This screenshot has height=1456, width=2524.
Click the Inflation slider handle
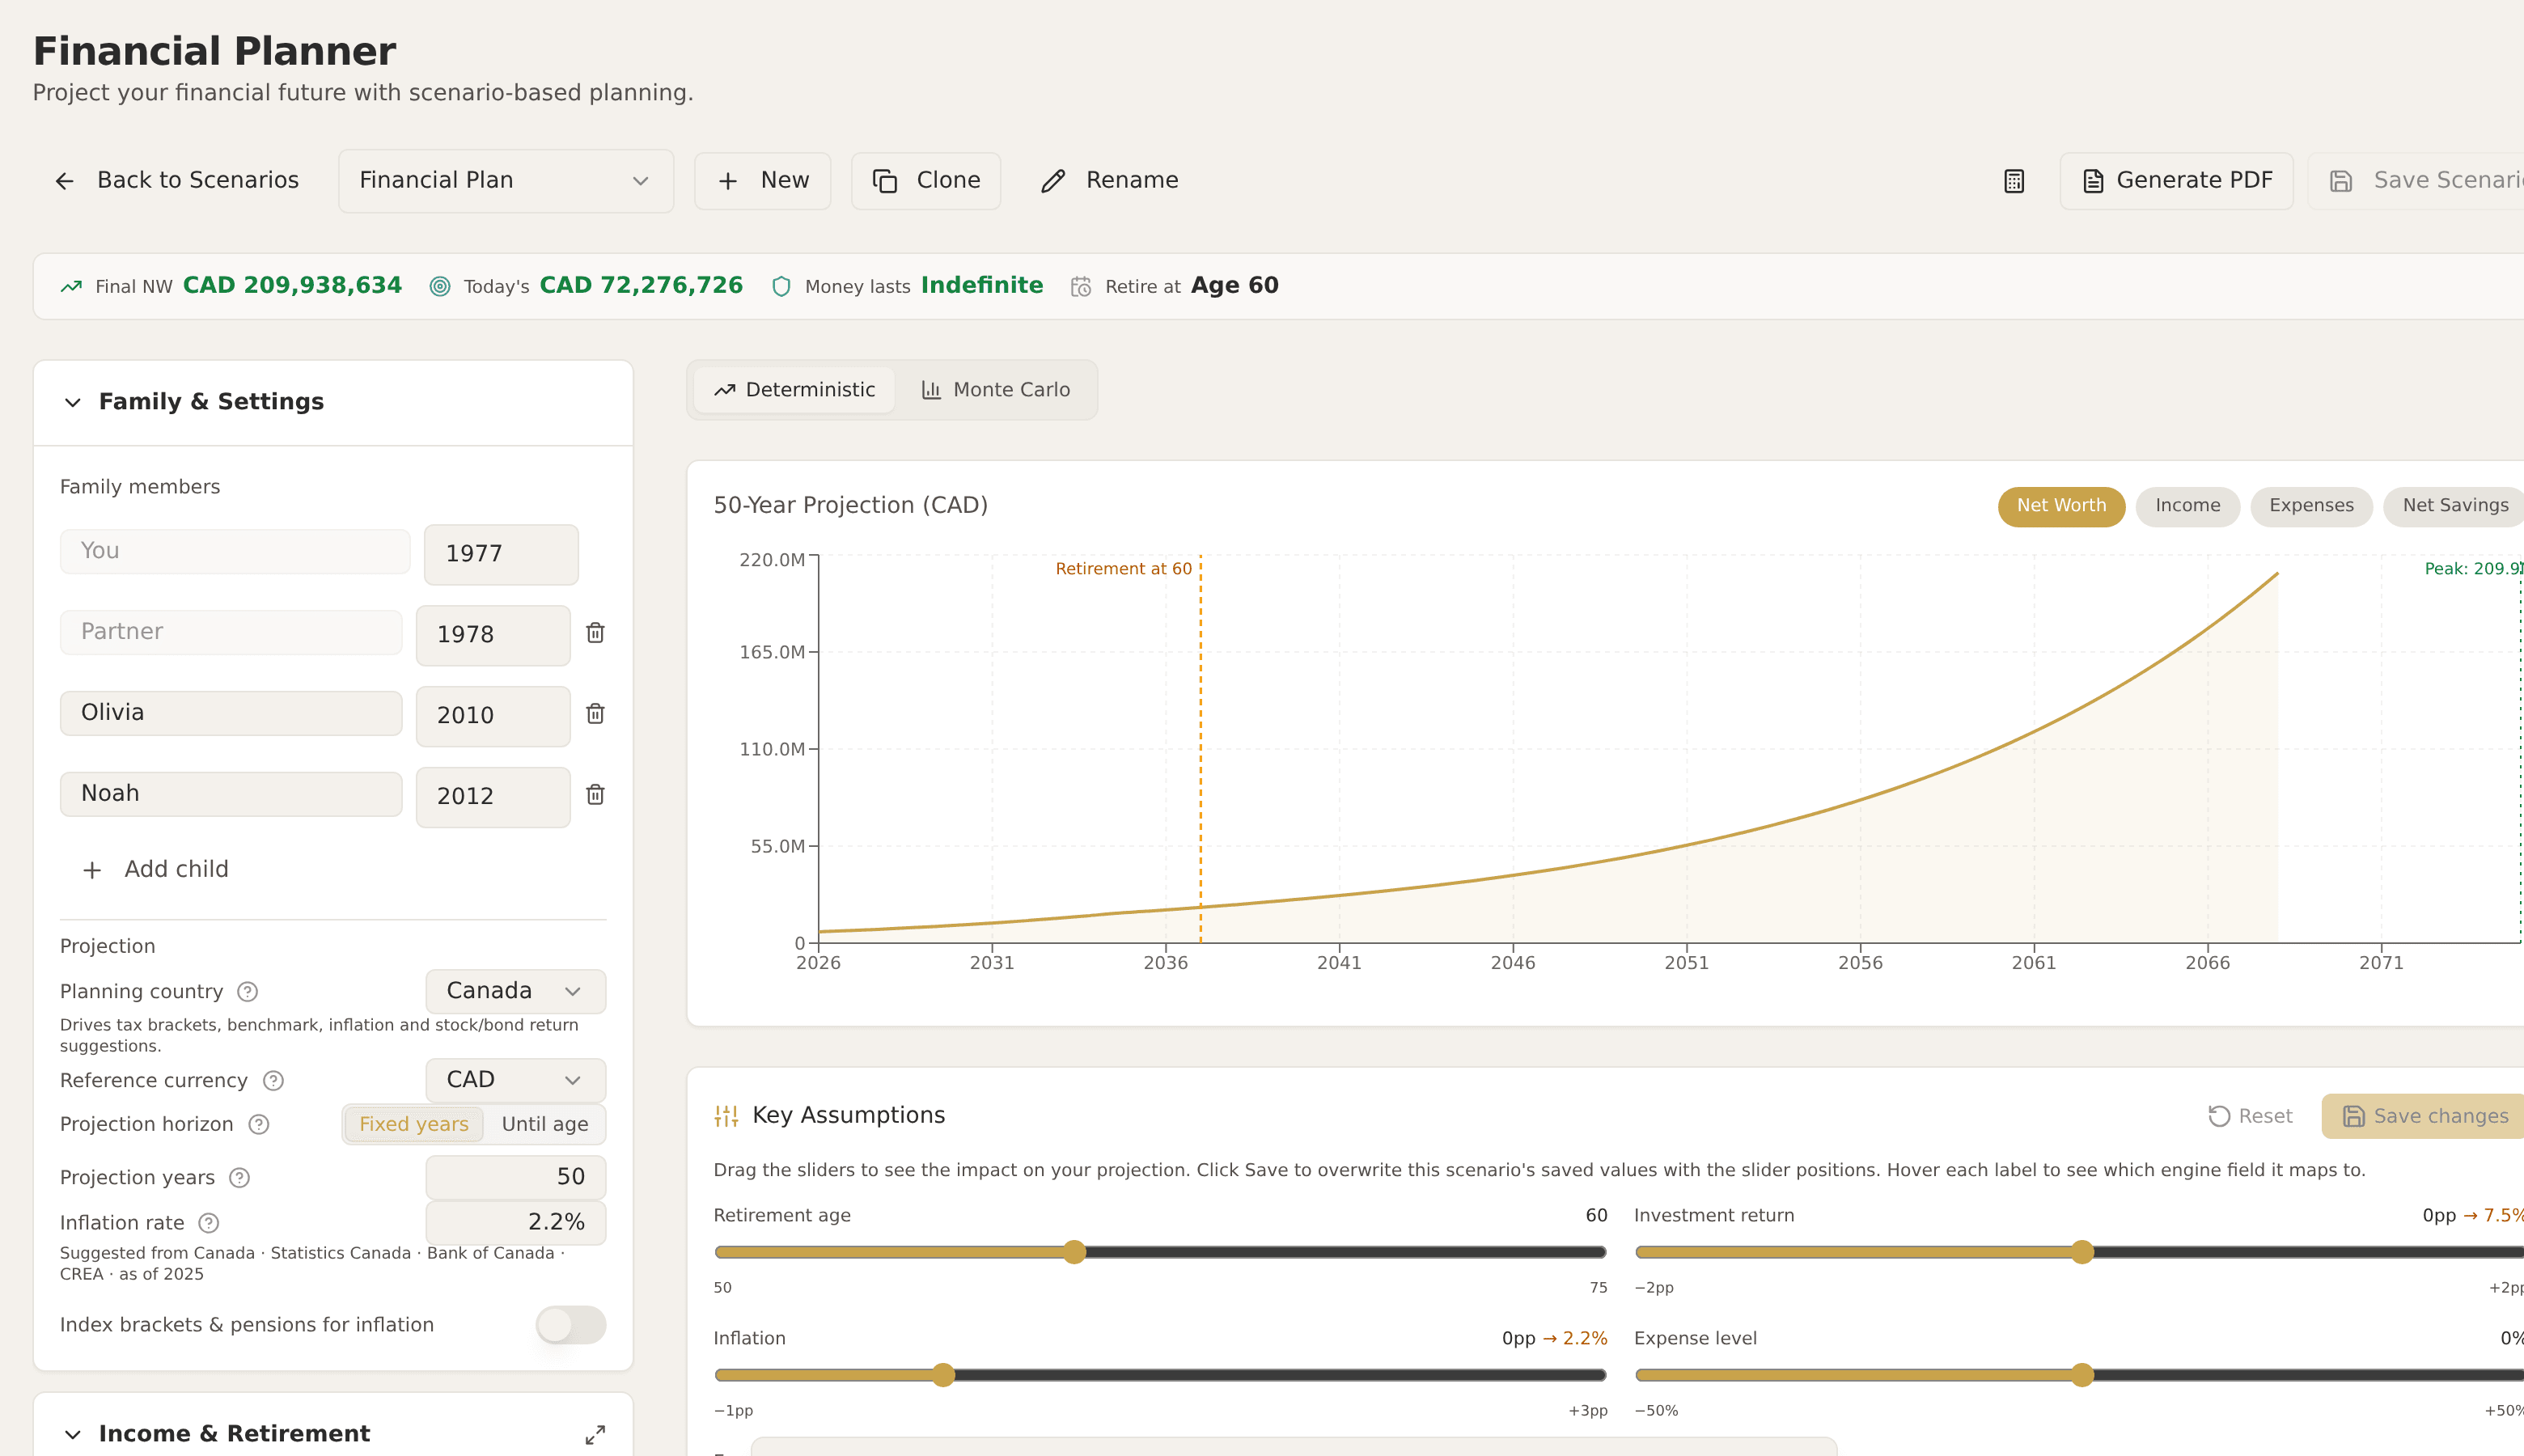click(x=943, y=1375)
